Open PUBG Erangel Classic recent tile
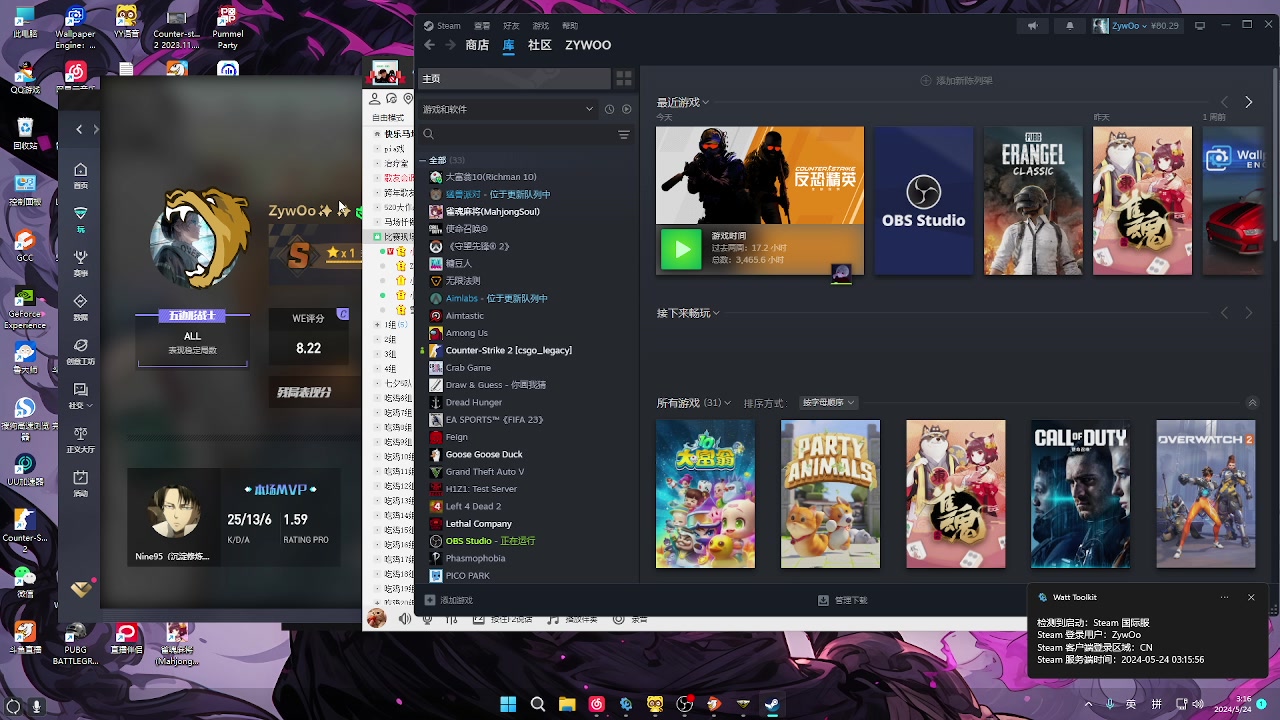1280x720 pixels. click(x=1033, y=200)
